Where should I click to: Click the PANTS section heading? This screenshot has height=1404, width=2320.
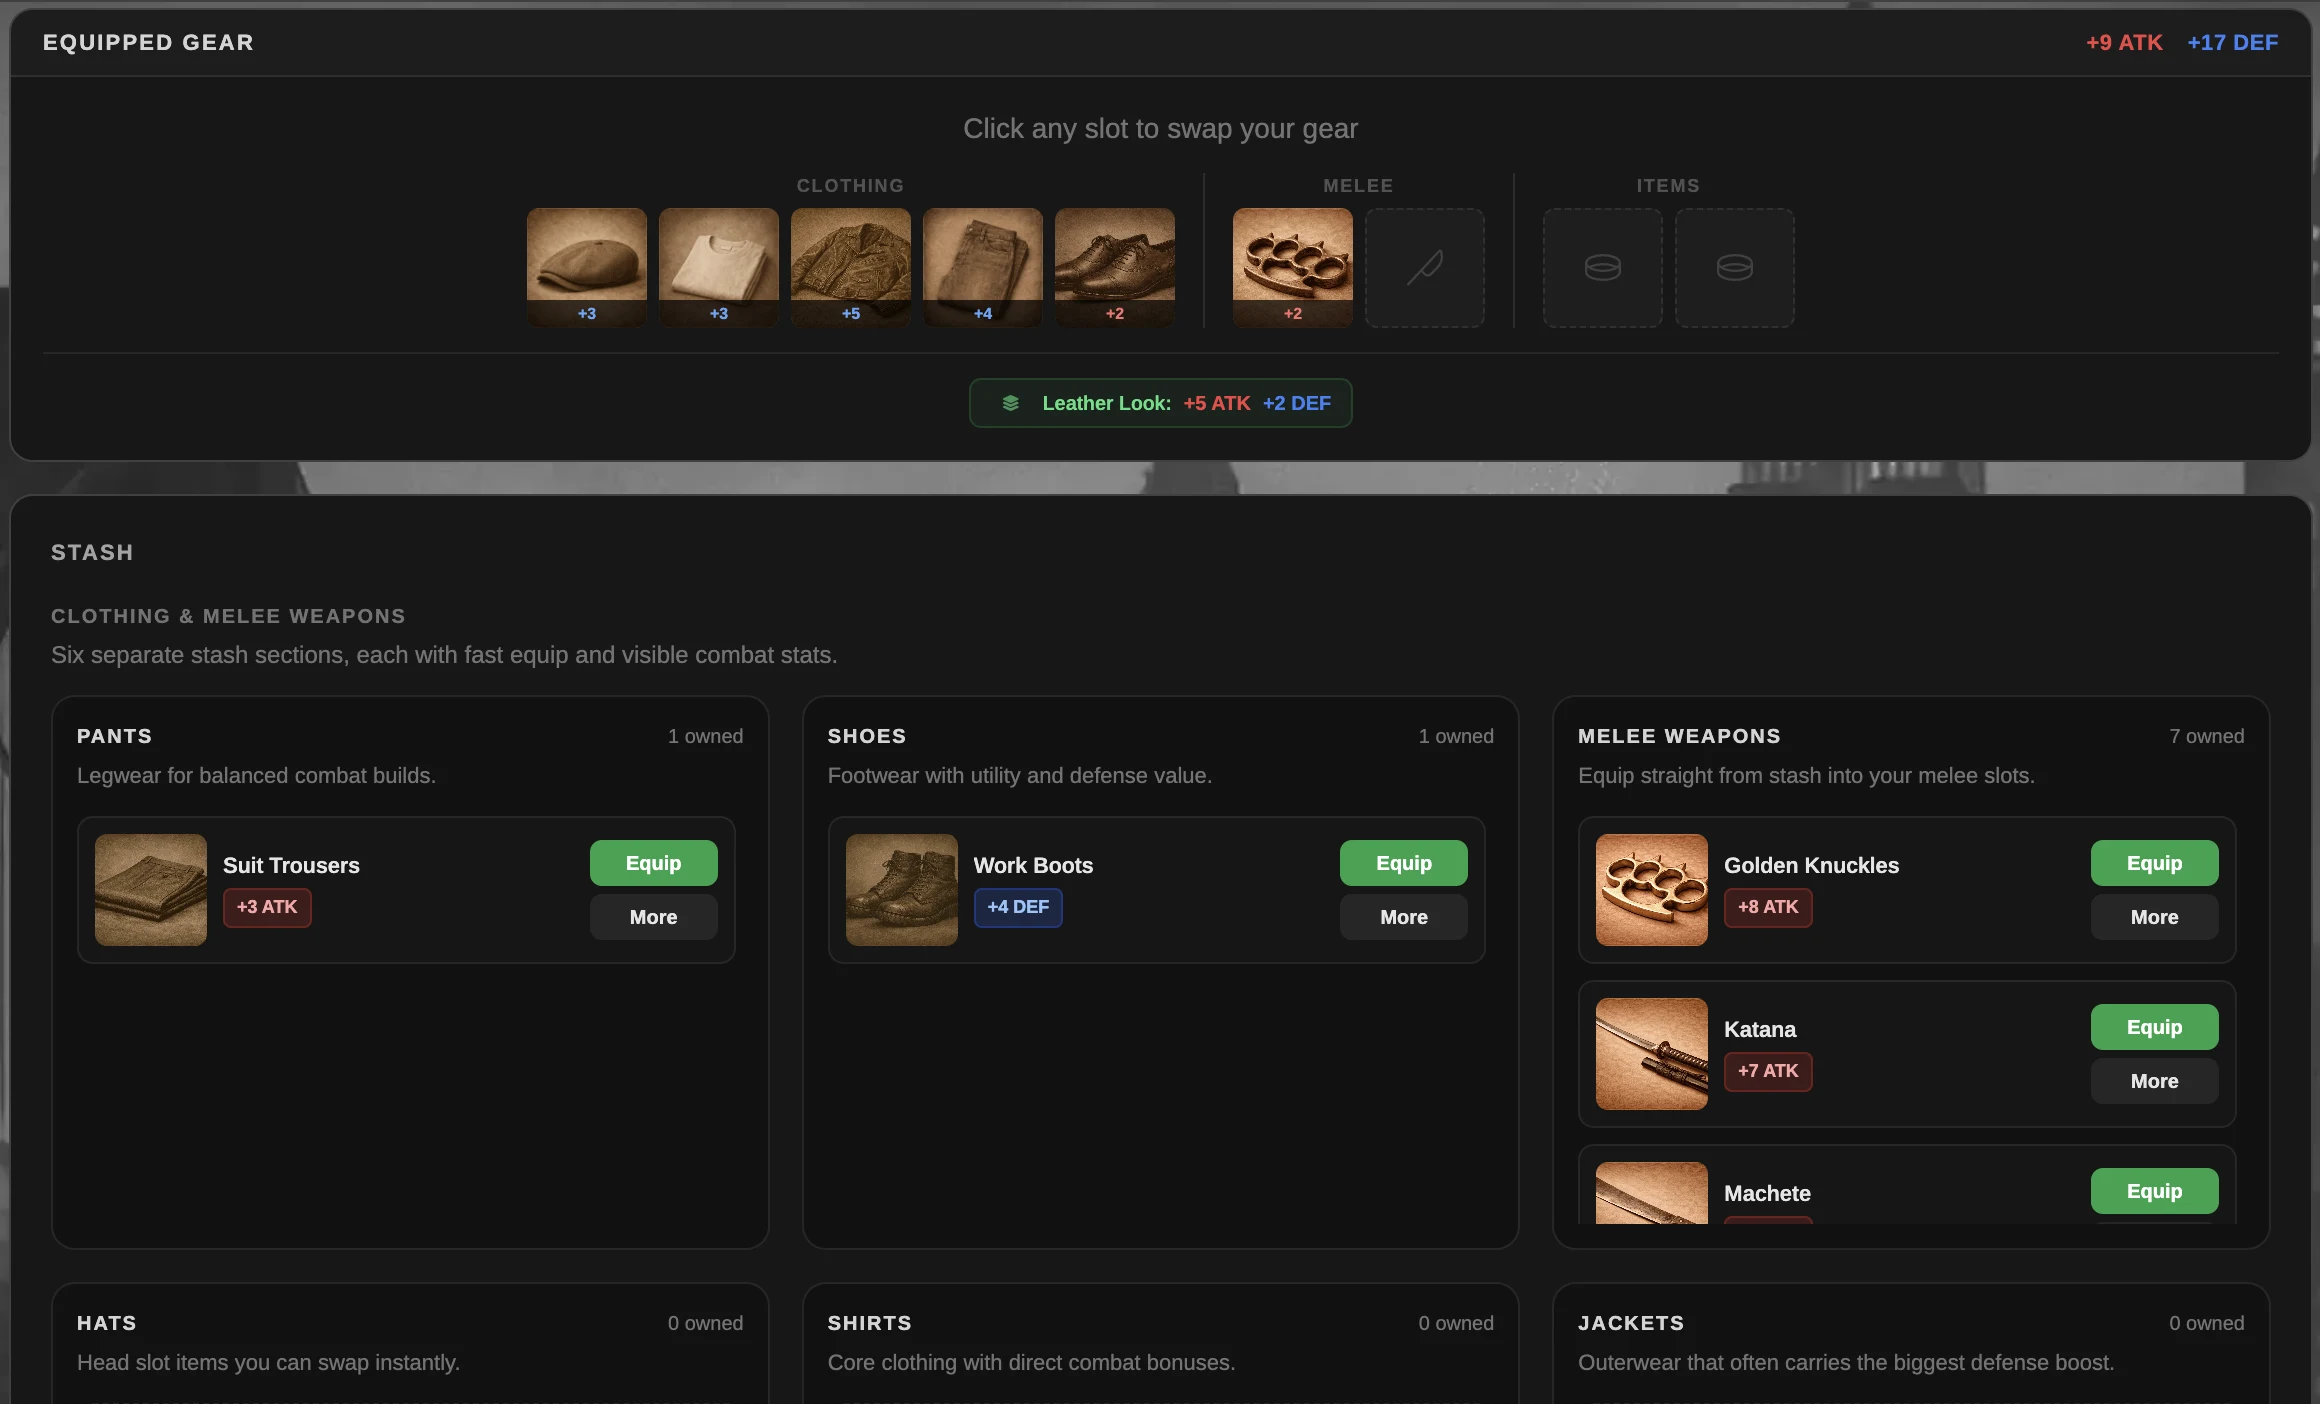114,736
